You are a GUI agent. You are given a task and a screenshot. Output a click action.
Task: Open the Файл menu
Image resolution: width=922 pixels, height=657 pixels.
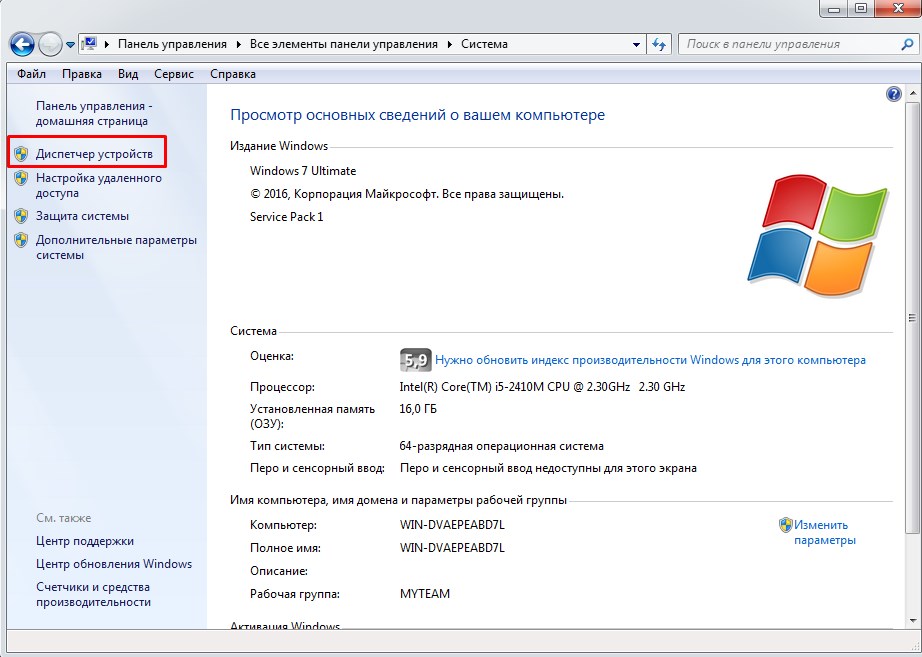pos(31,74)
